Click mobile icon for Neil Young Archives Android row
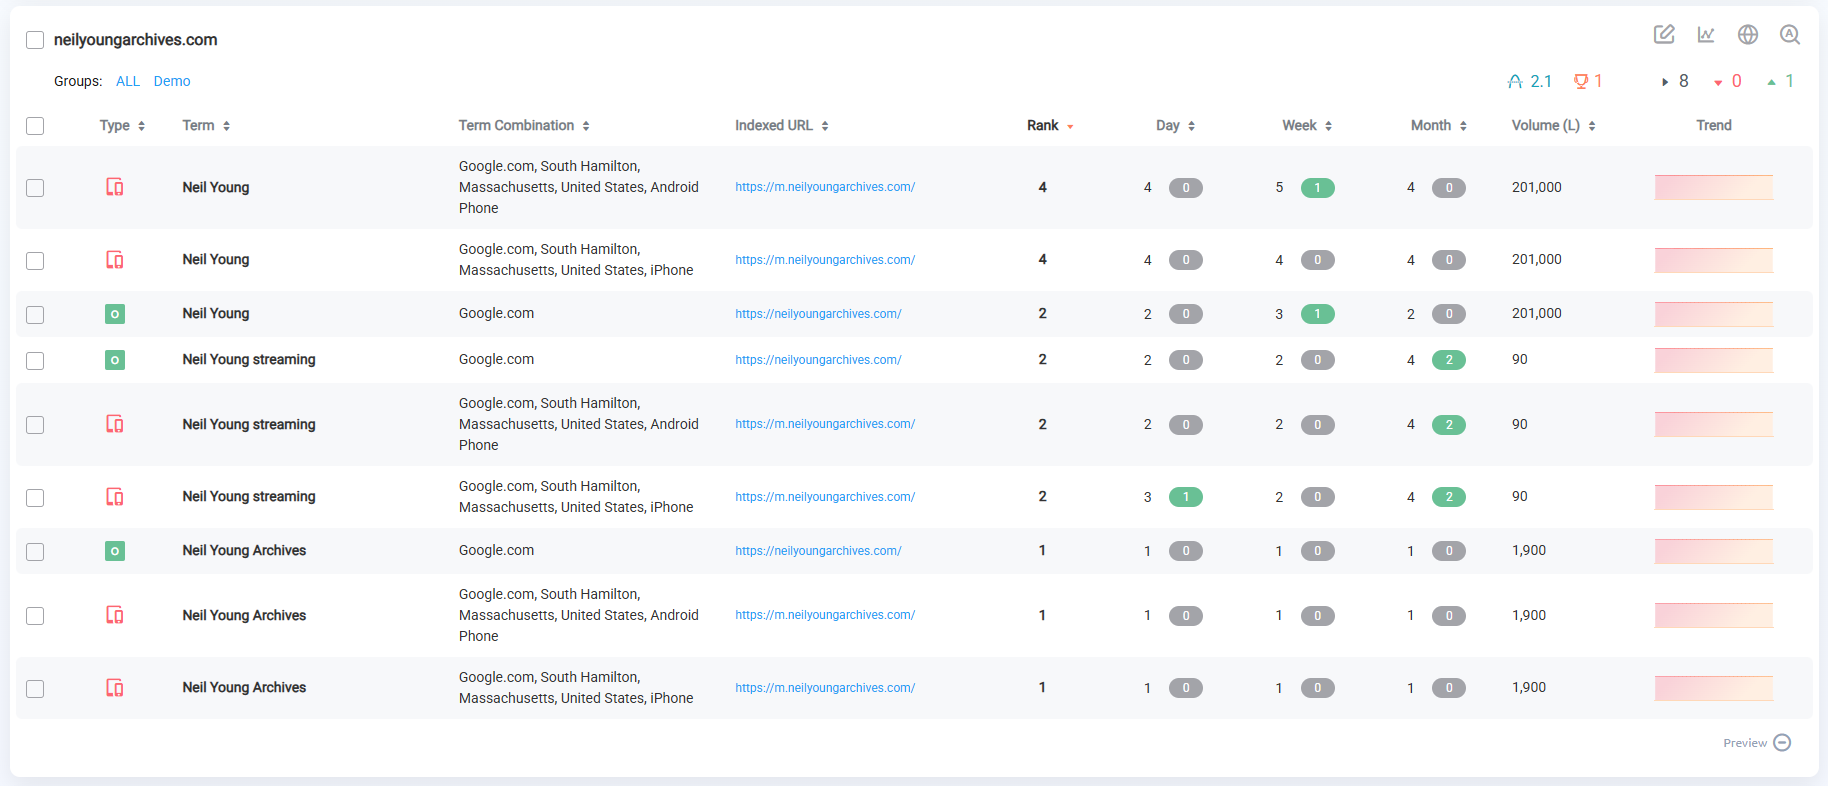 115,615
